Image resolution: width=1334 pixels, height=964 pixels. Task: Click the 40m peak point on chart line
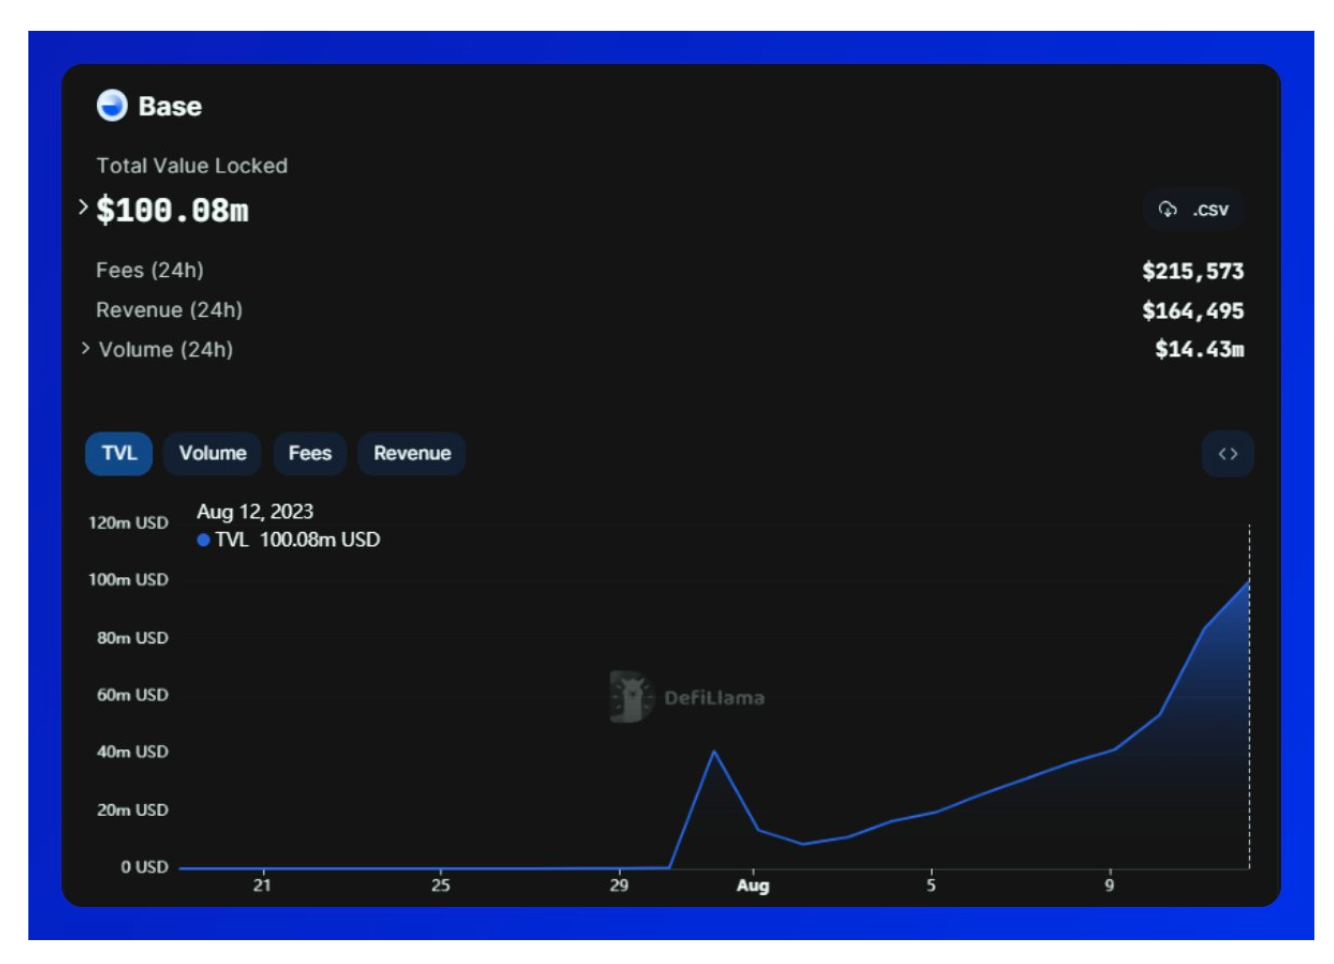click(714, 751)
